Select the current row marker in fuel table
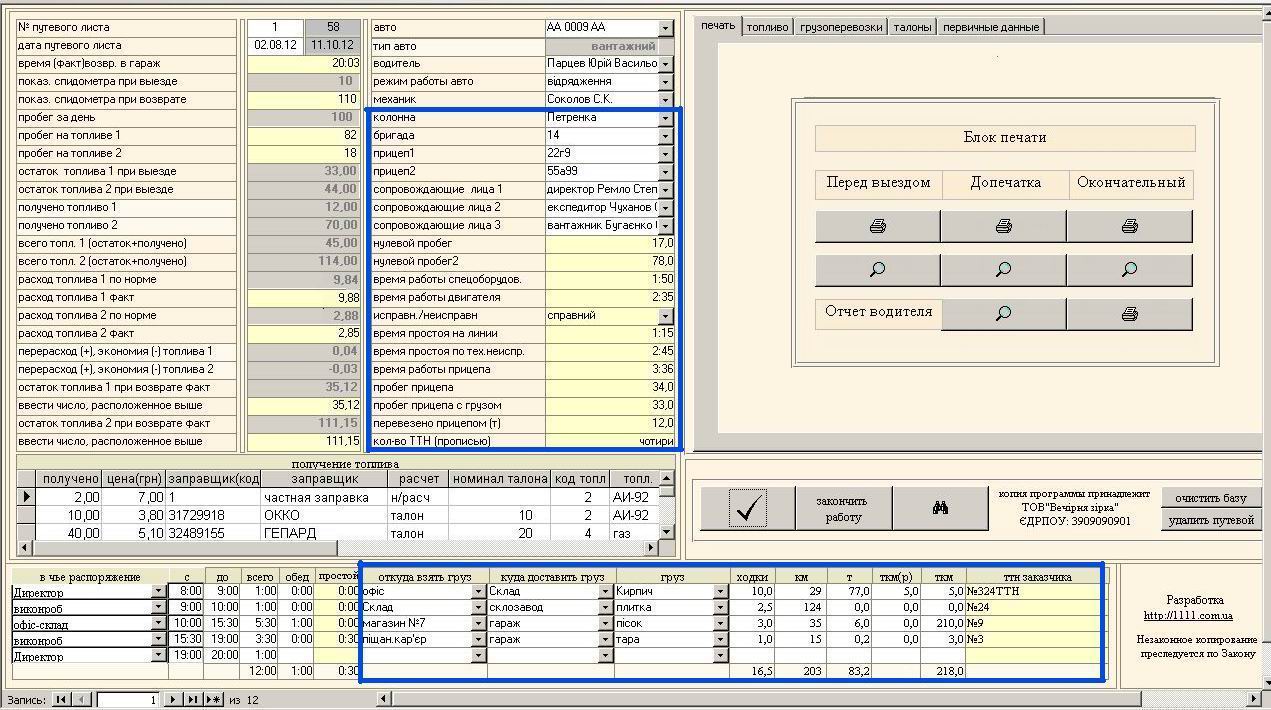The image size is (1271, 710). [x=26, y=497]
